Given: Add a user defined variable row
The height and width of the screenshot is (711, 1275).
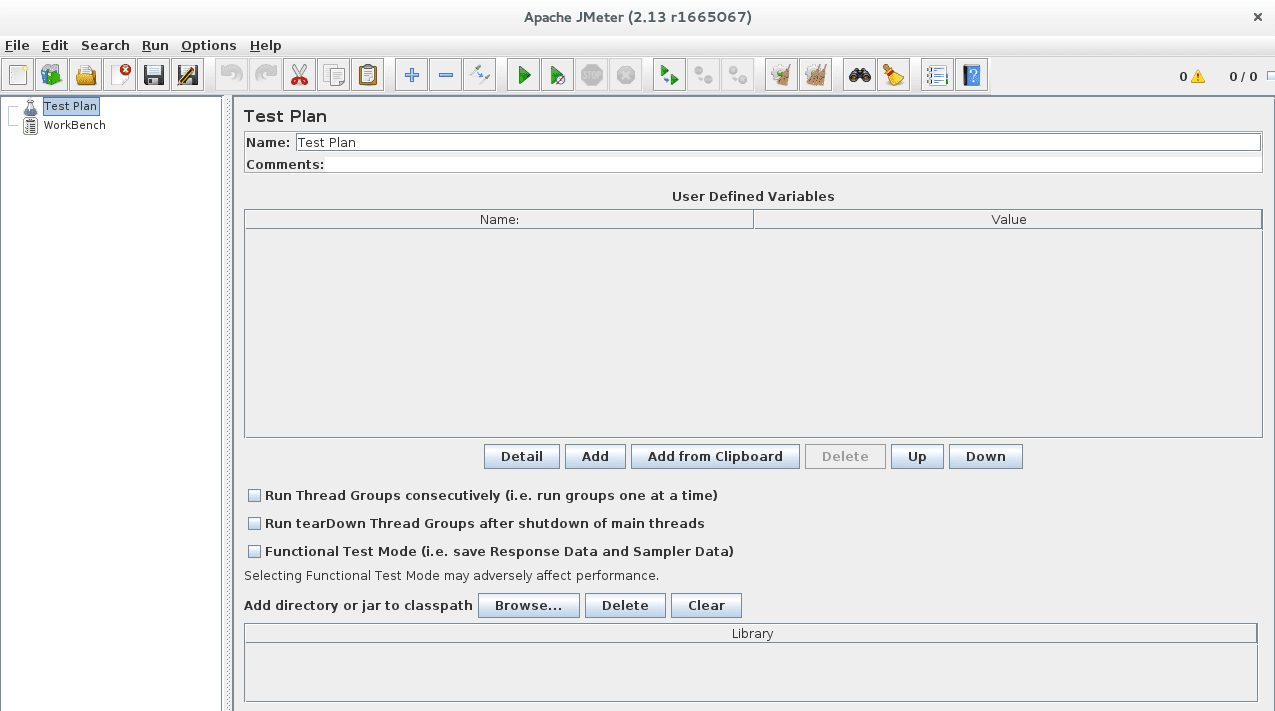Looking at the screenshot, I should click(x=595, y=456).
